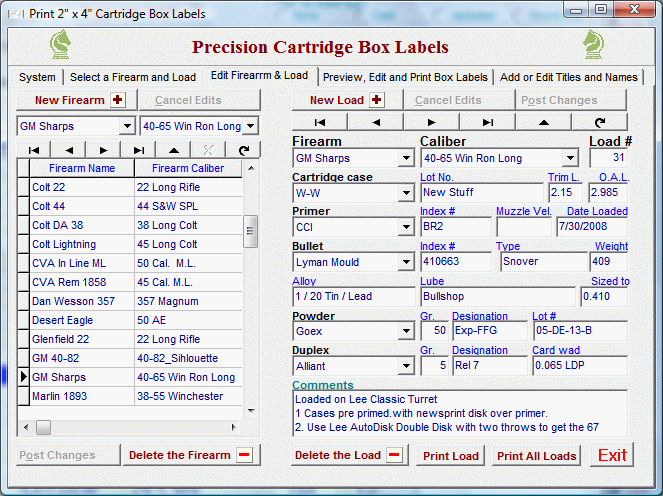Click the application icon in title bar
The height and width of the screenshot is (496, 663).
pyautogui.click(x=16, y=14)
